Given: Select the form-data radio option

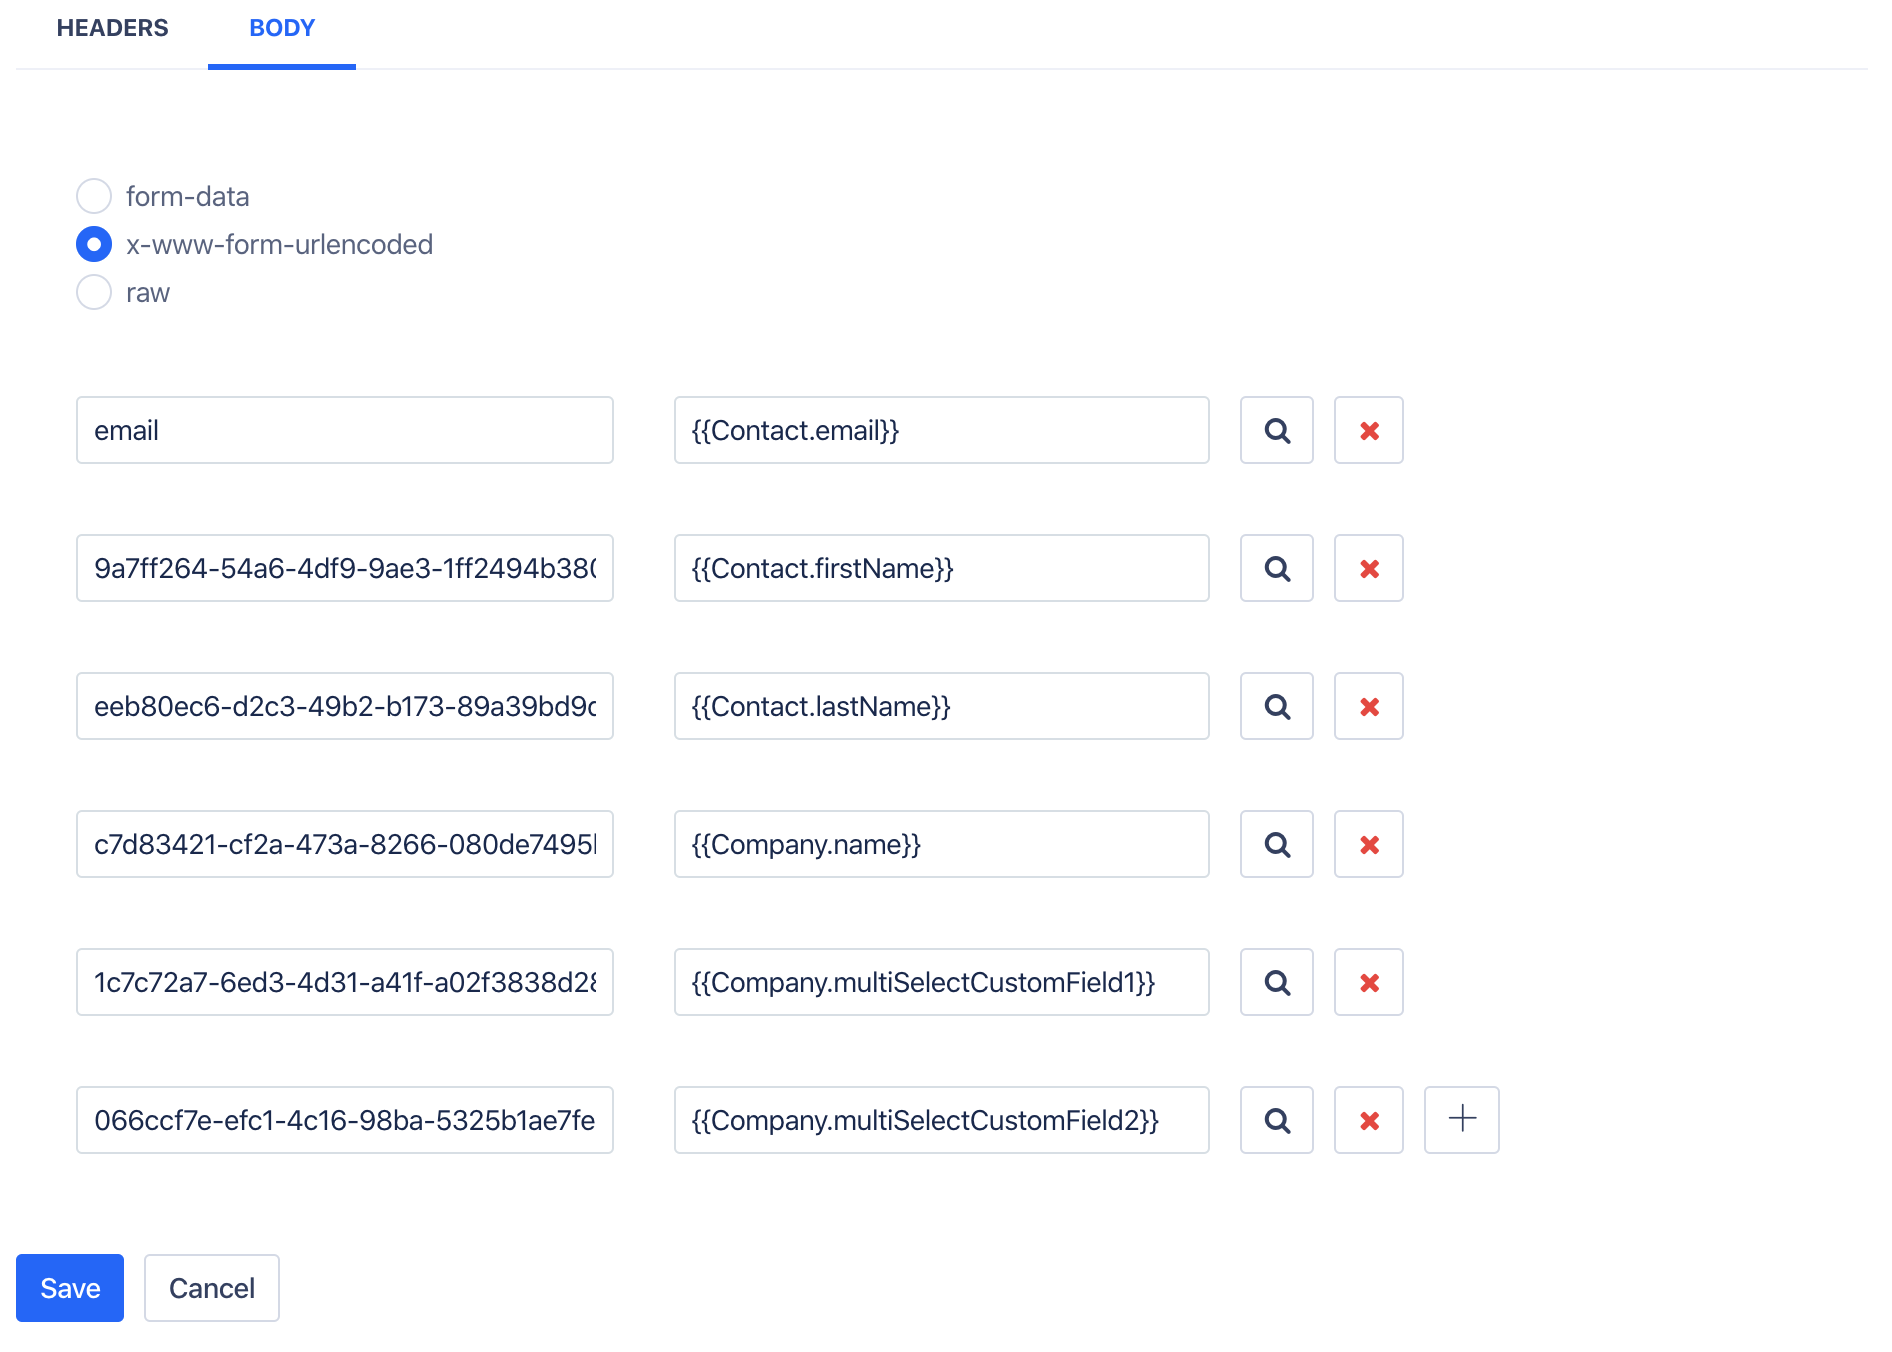Looking at the screenshot, I should tap(94, 196).
